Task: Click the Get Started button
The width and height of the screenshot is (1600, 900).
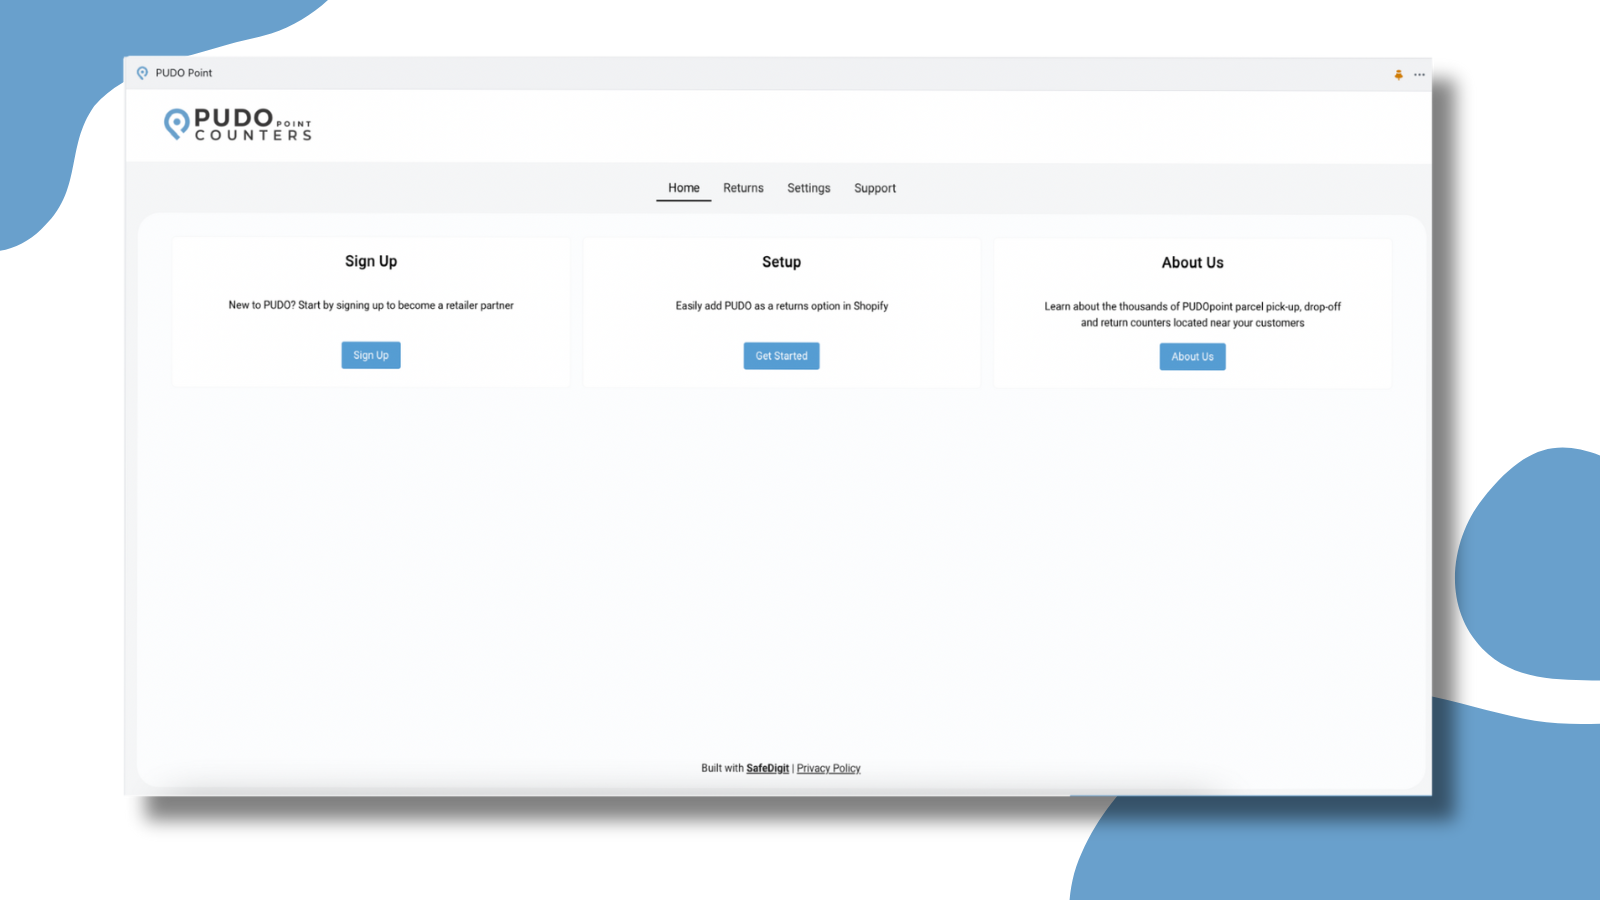Action: pyautogui.click(x=781, y=356)
